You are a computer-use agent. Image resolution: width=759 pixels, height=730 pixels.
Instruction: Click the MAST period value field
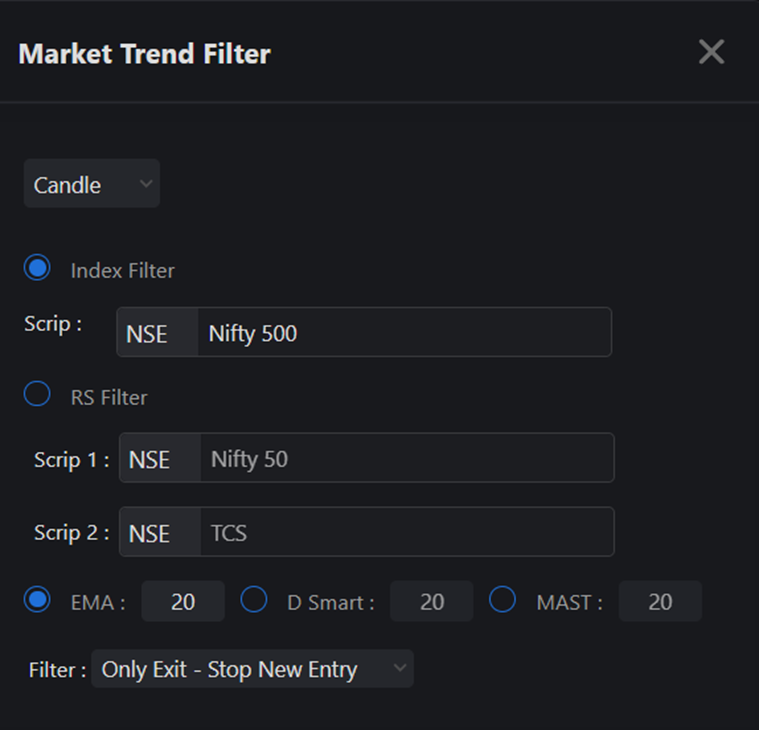pyautogui.click(x=660, y=602)
